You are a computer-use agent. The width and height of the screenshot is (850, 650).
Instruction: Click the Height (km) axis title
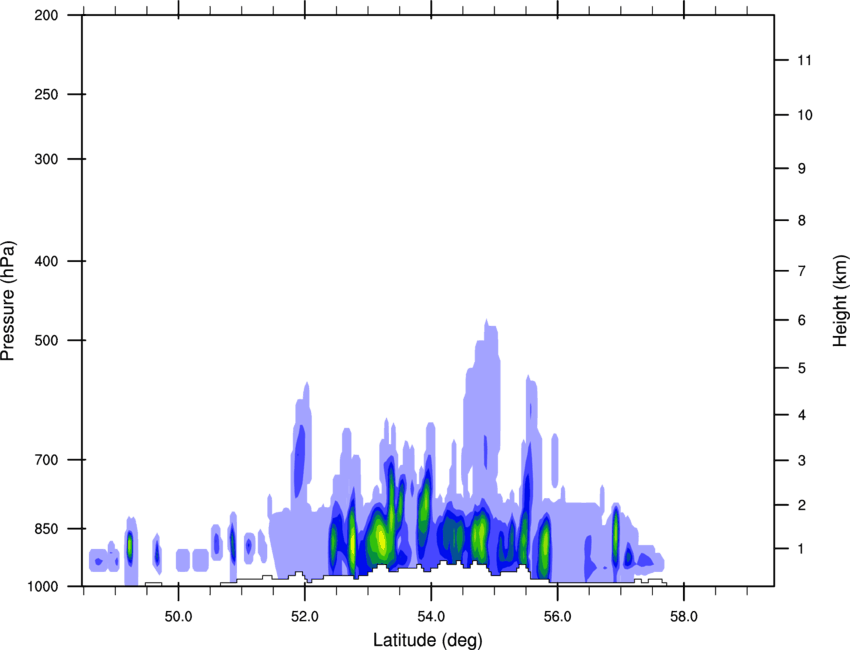click(840, 300)
